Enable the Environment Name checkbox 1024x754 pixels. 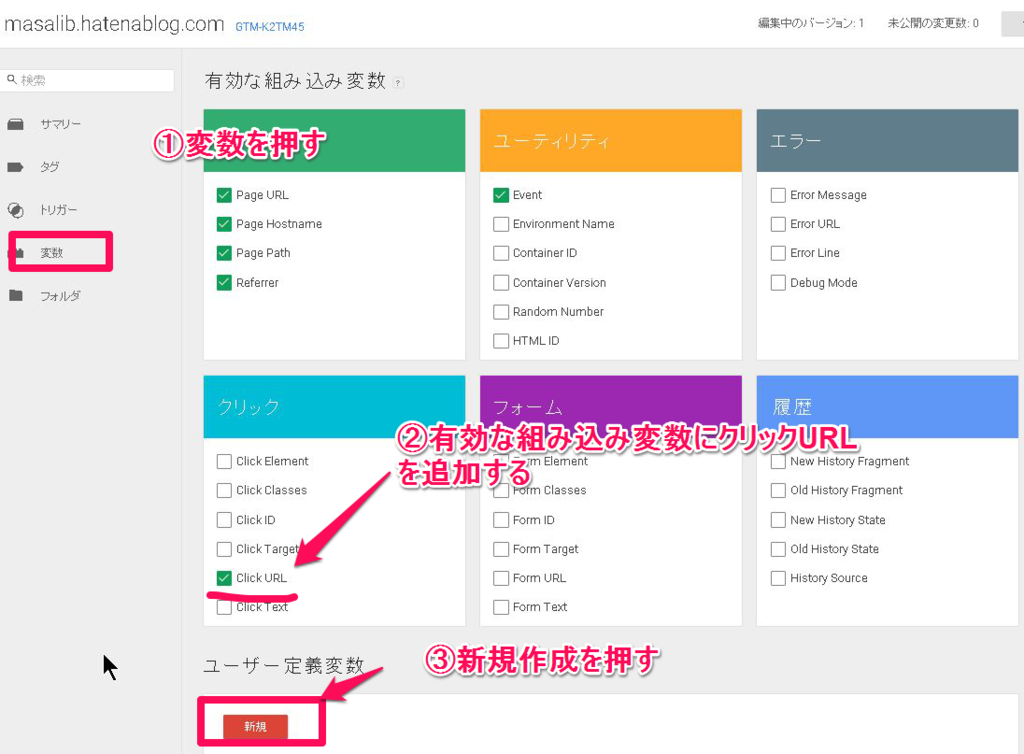click(x=501, y=224)
